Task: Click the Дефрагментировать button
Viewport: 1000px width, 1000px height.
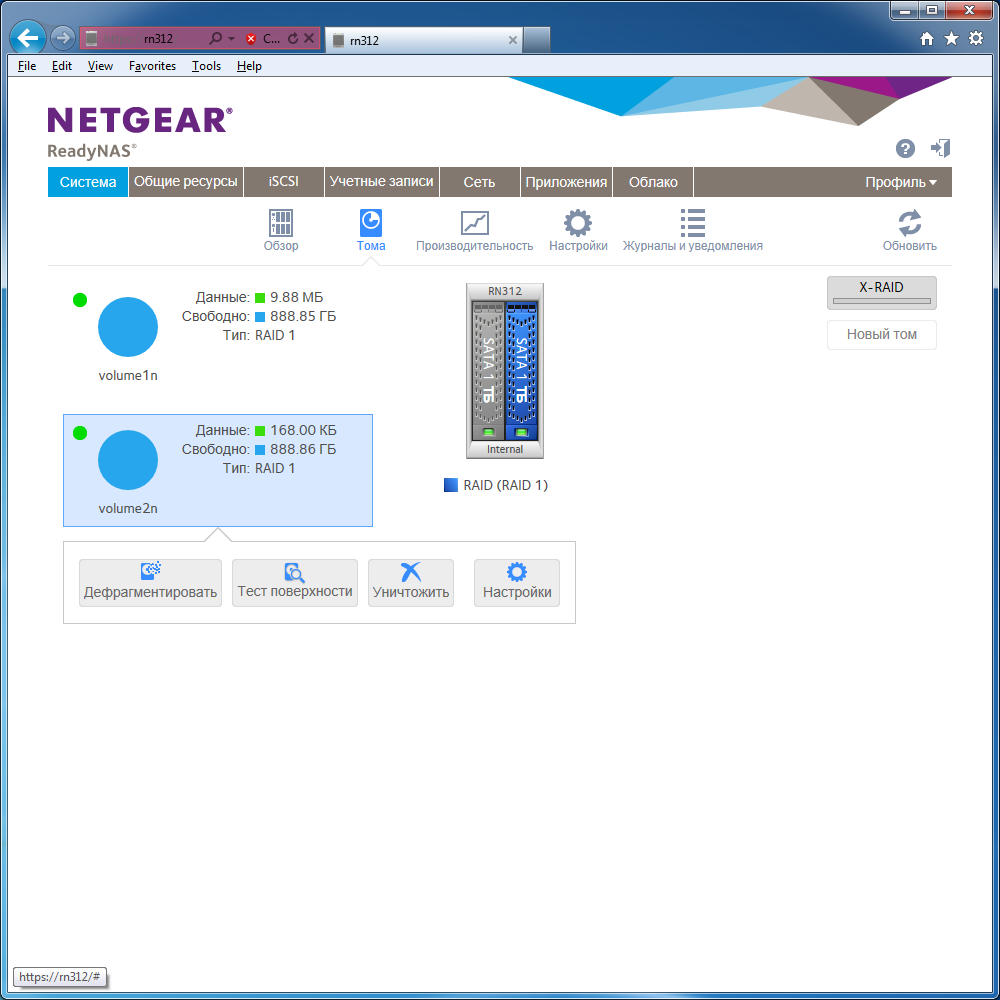Action: coord(151,583)
